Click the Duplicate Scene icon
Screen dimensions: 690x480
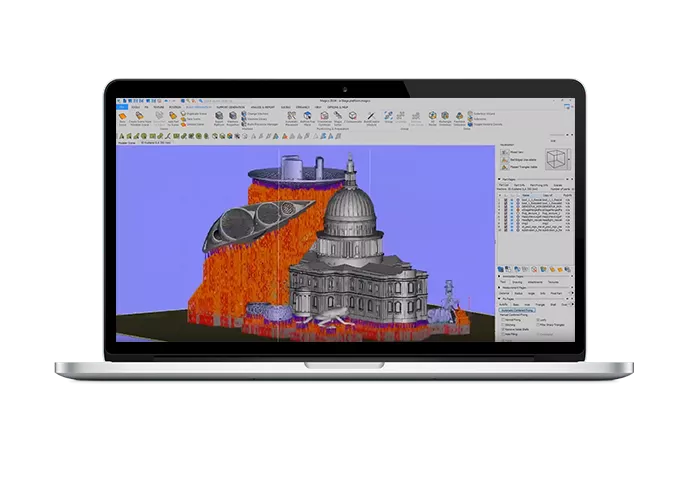tap(184, 114)
